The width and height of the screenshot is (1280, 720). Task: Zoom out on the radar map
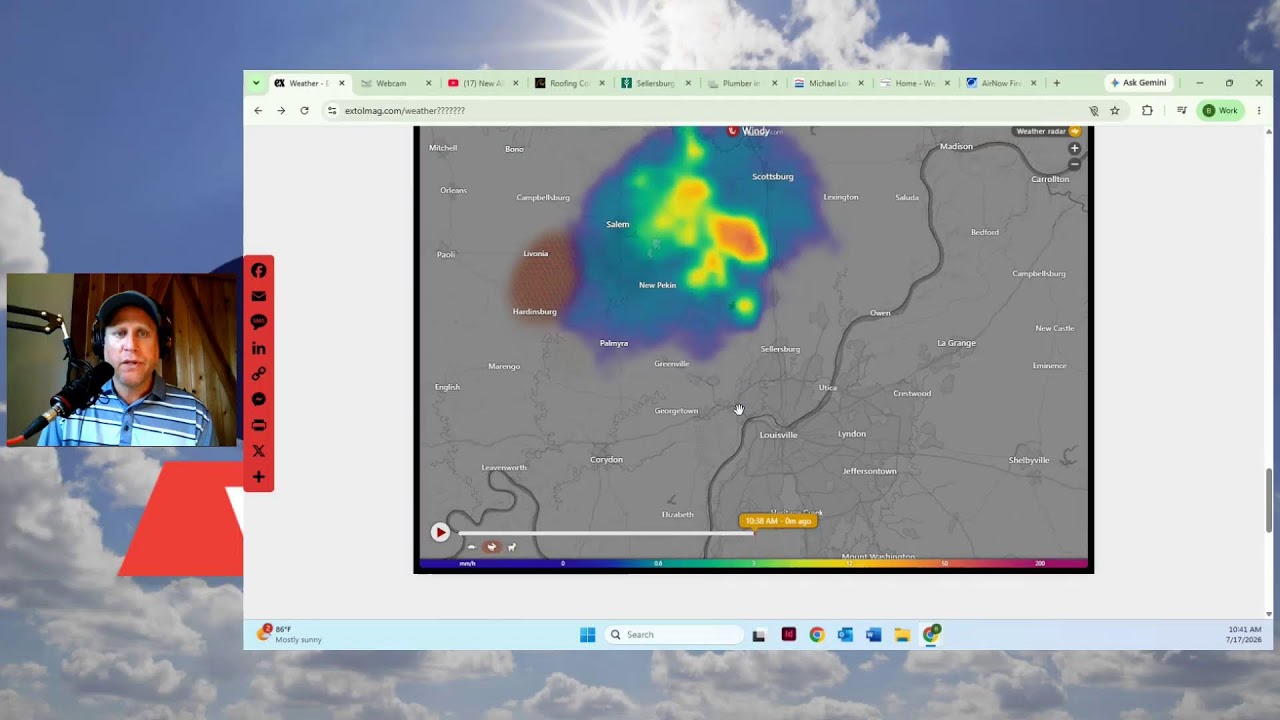tap(1074, 164)
